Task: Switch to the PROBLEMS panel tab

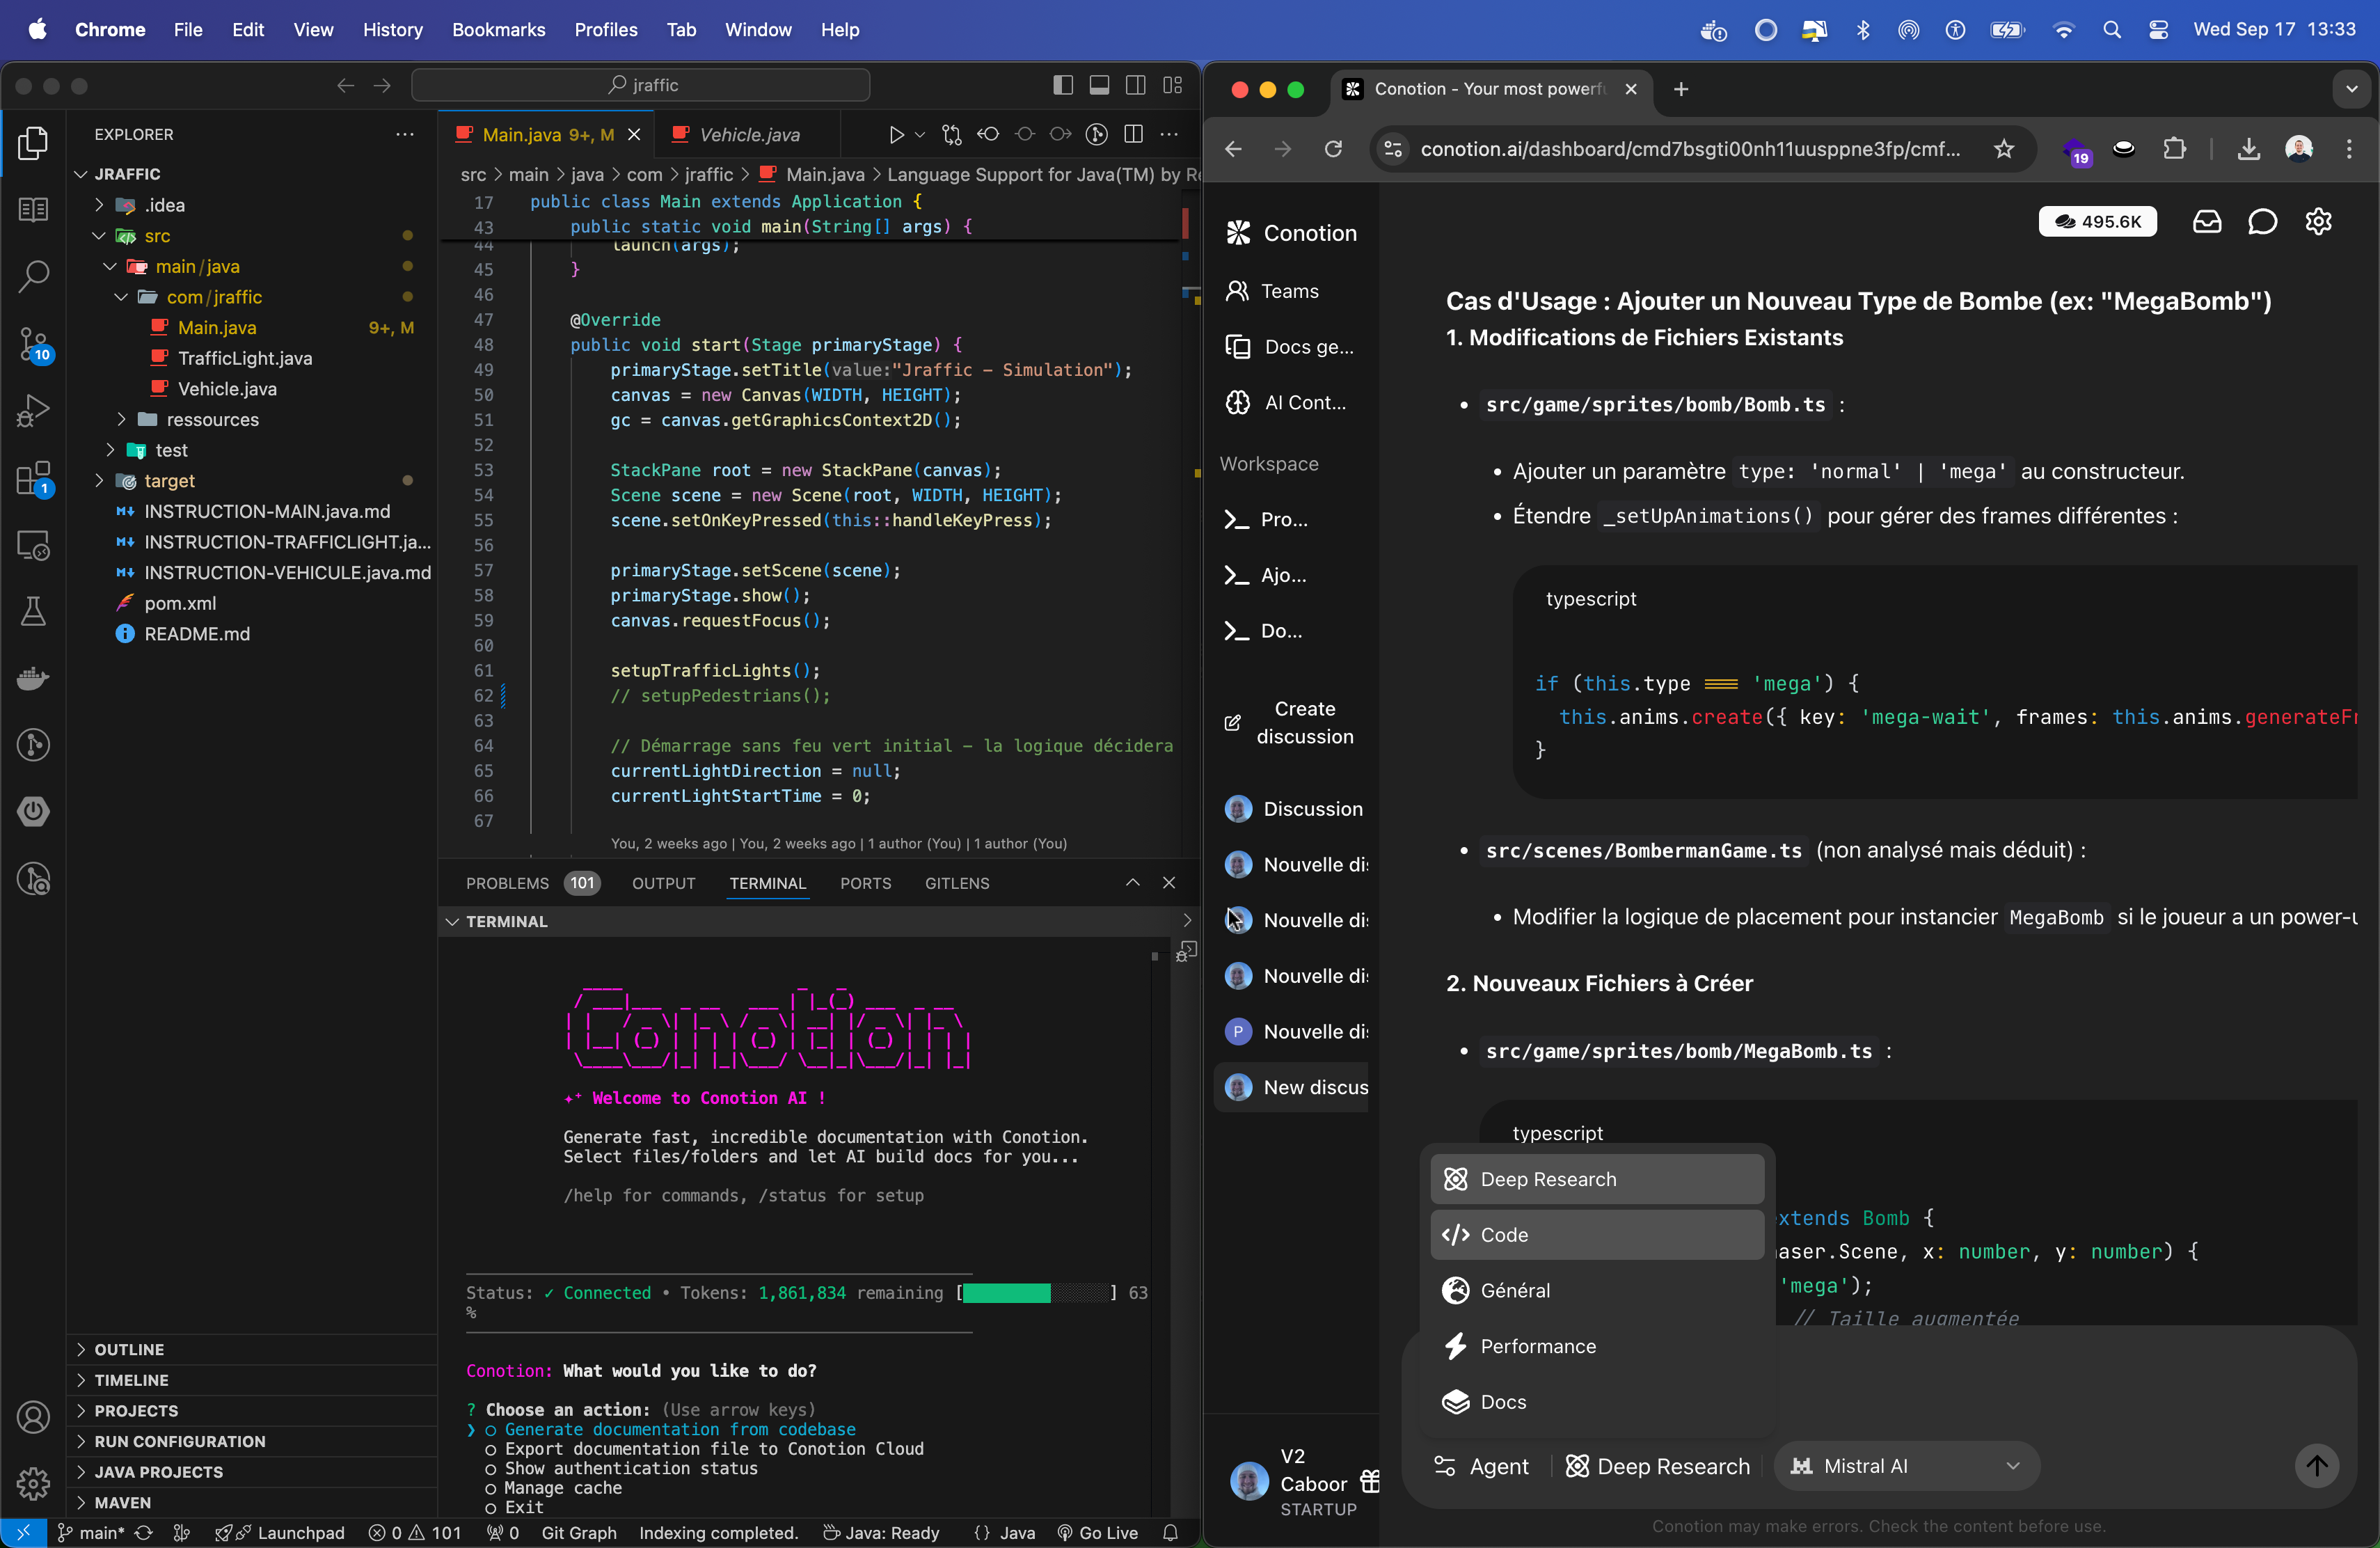Action: coord(507,883)
